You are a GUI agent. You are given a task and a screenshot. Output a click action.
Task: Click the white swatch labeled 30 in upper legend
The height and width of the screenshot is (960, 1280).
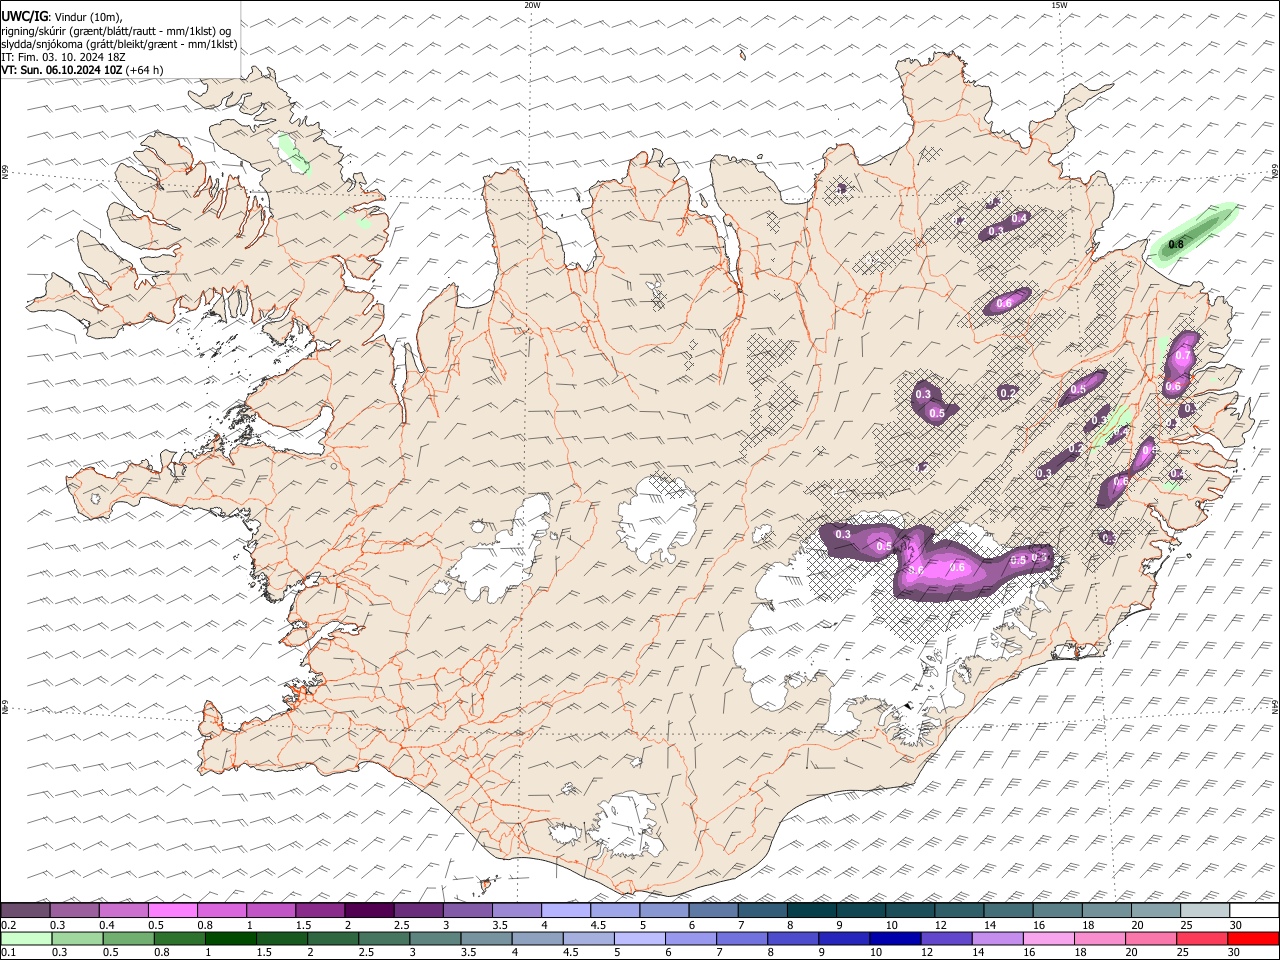pos(1254,910)
